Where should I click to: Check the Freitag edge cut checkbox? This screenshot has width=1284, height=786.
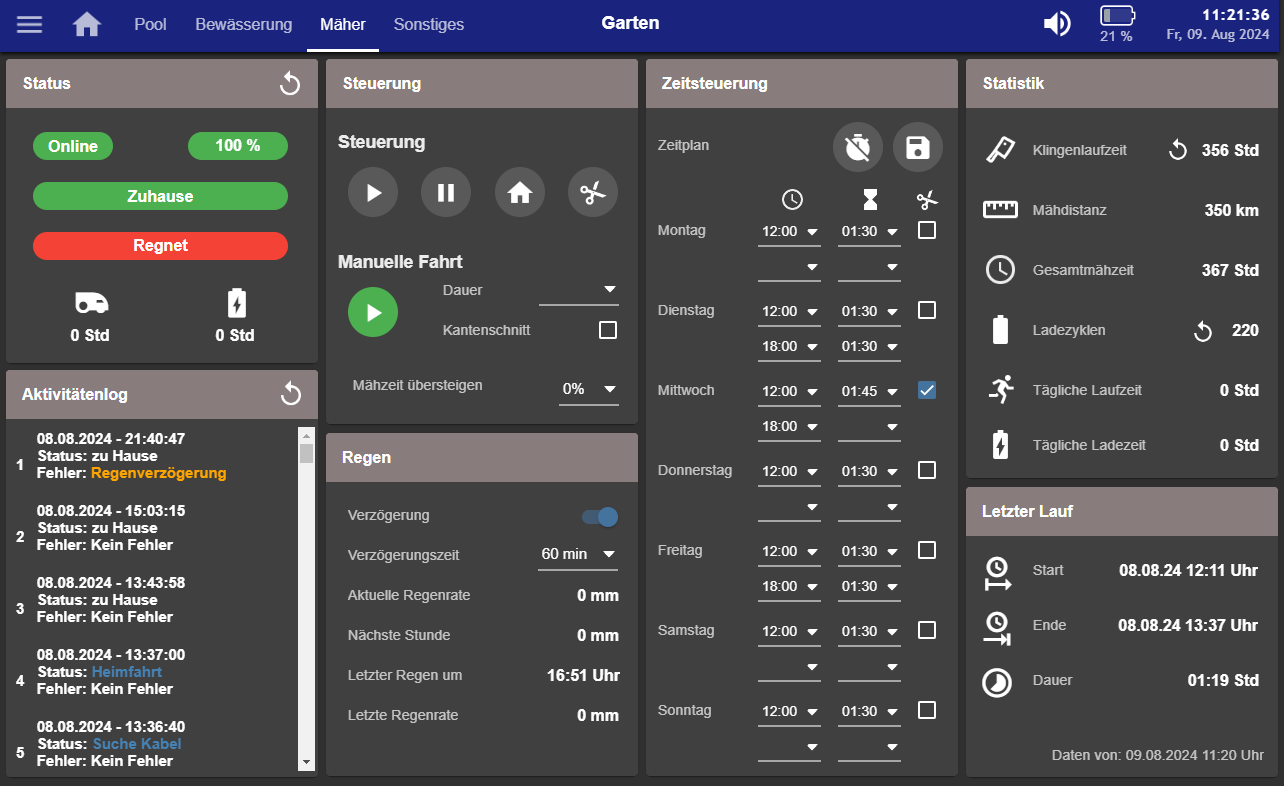927,550
